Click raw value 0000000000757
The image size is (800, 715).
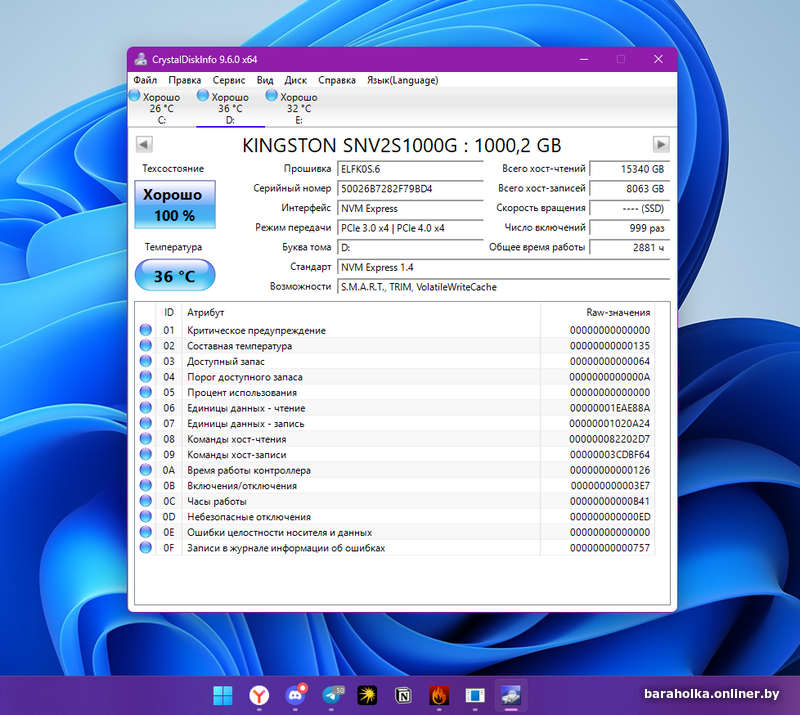[610, 548]
